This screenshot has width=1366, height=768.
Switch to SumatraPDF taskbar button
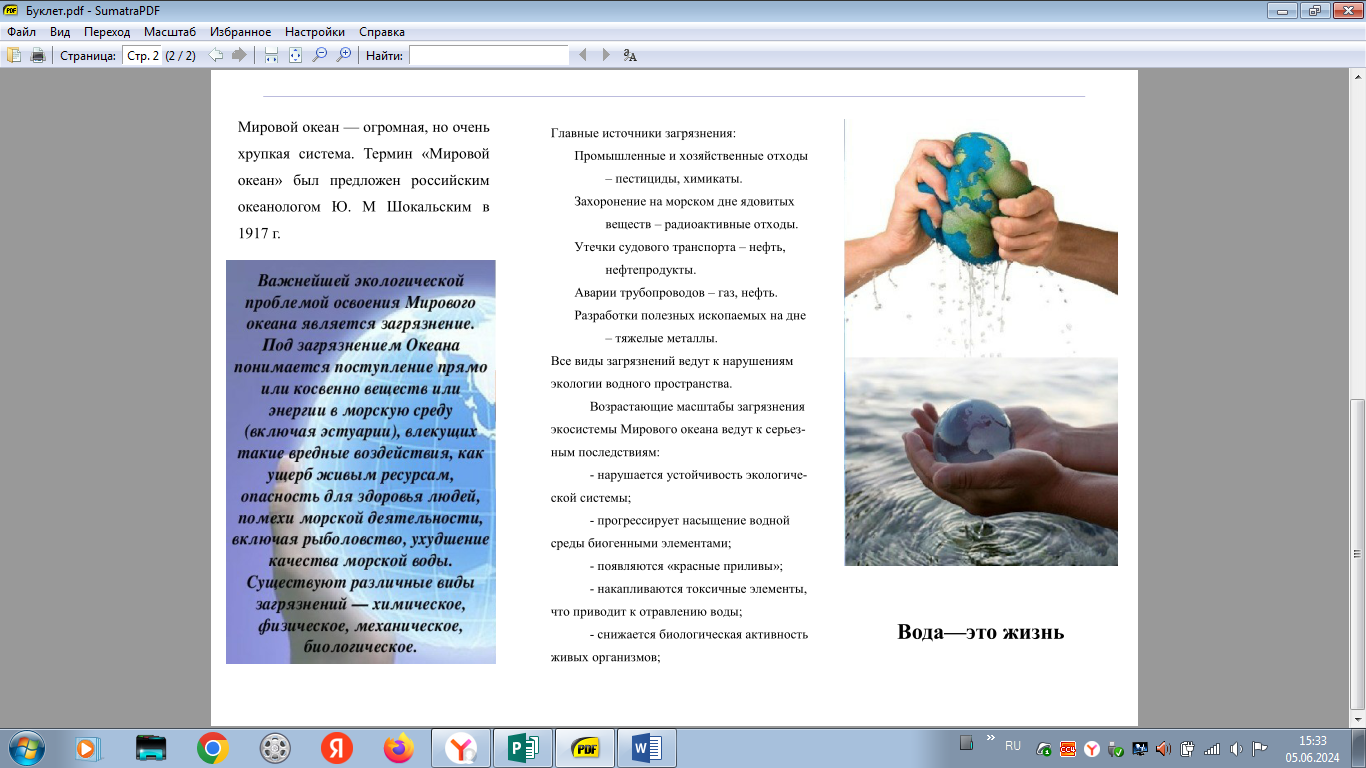tap(585, 748)
